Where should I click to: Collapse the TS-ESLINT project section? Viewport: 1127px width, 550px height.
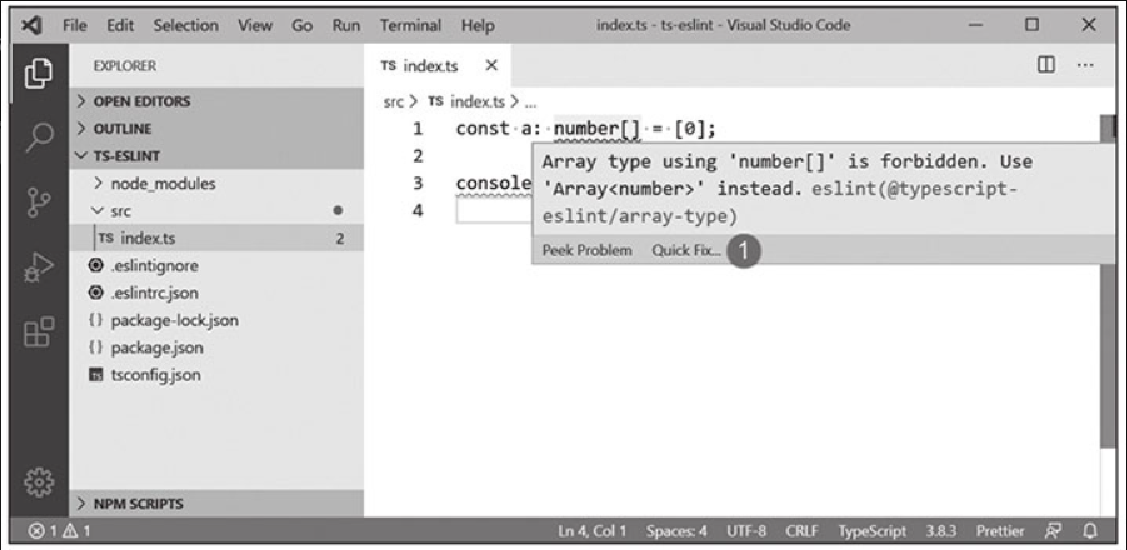[216, 156]
